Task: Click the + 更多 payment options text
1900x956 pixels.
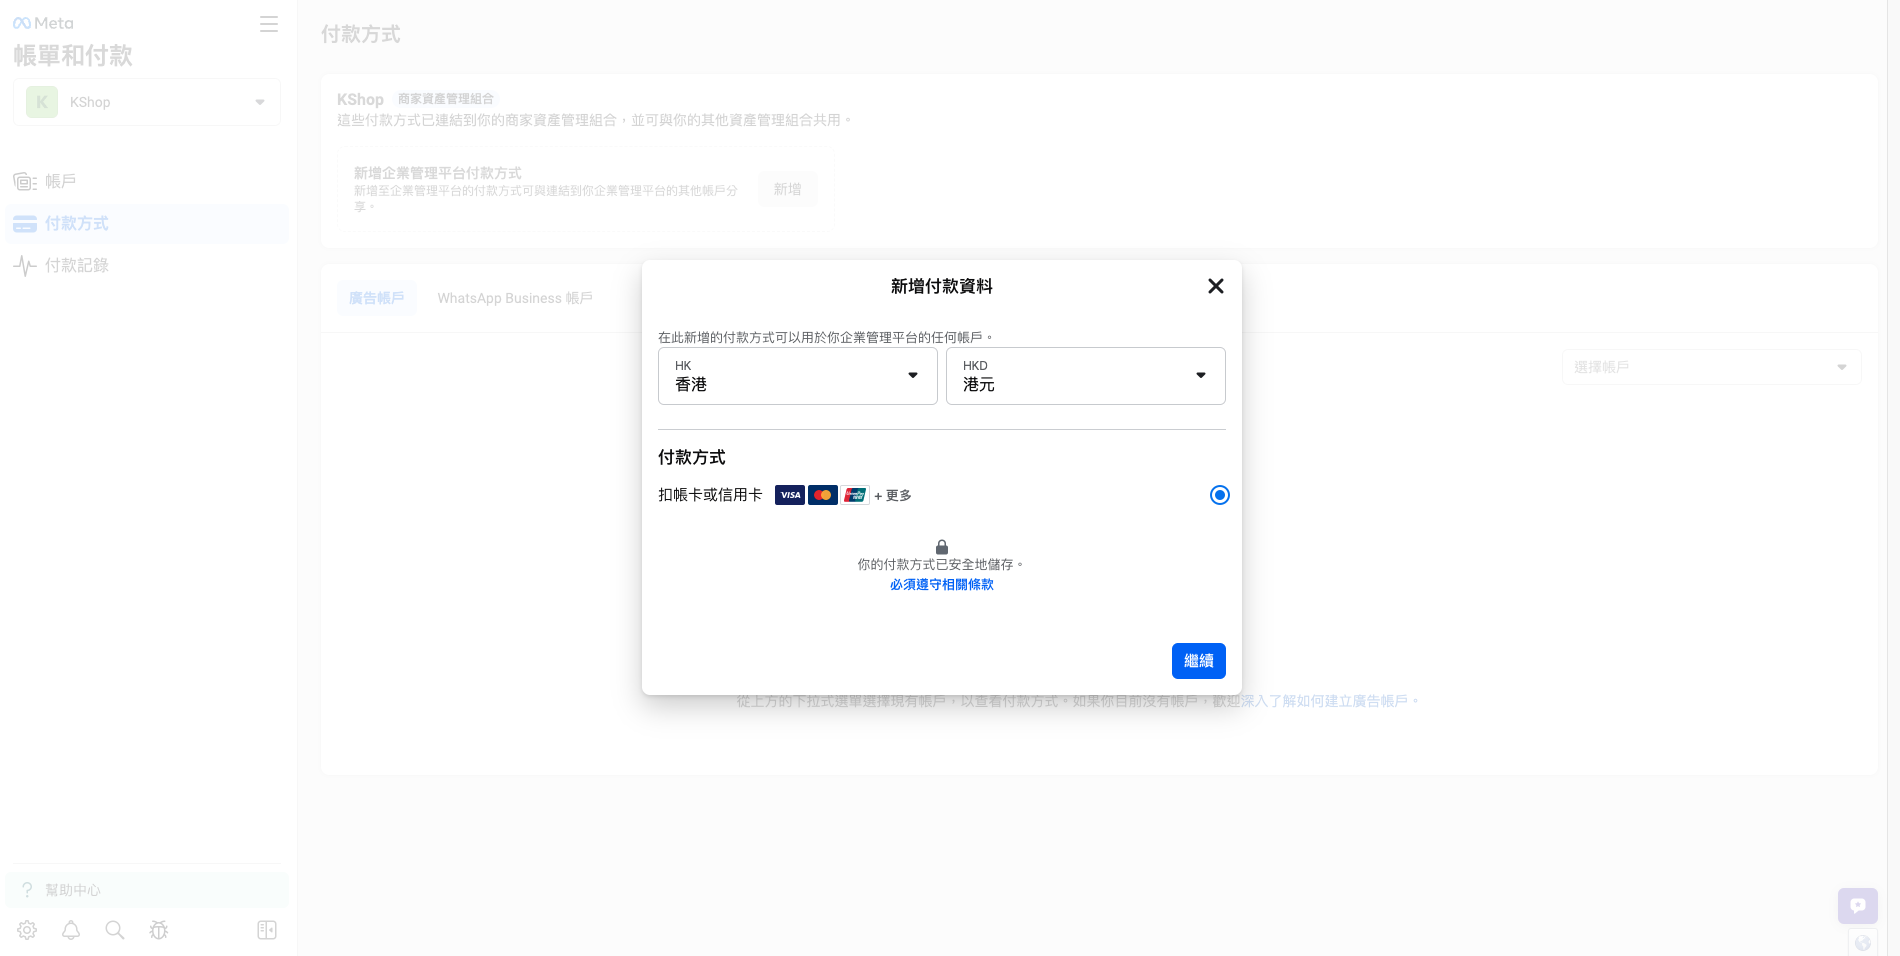Action: click(x=893, y=496)
